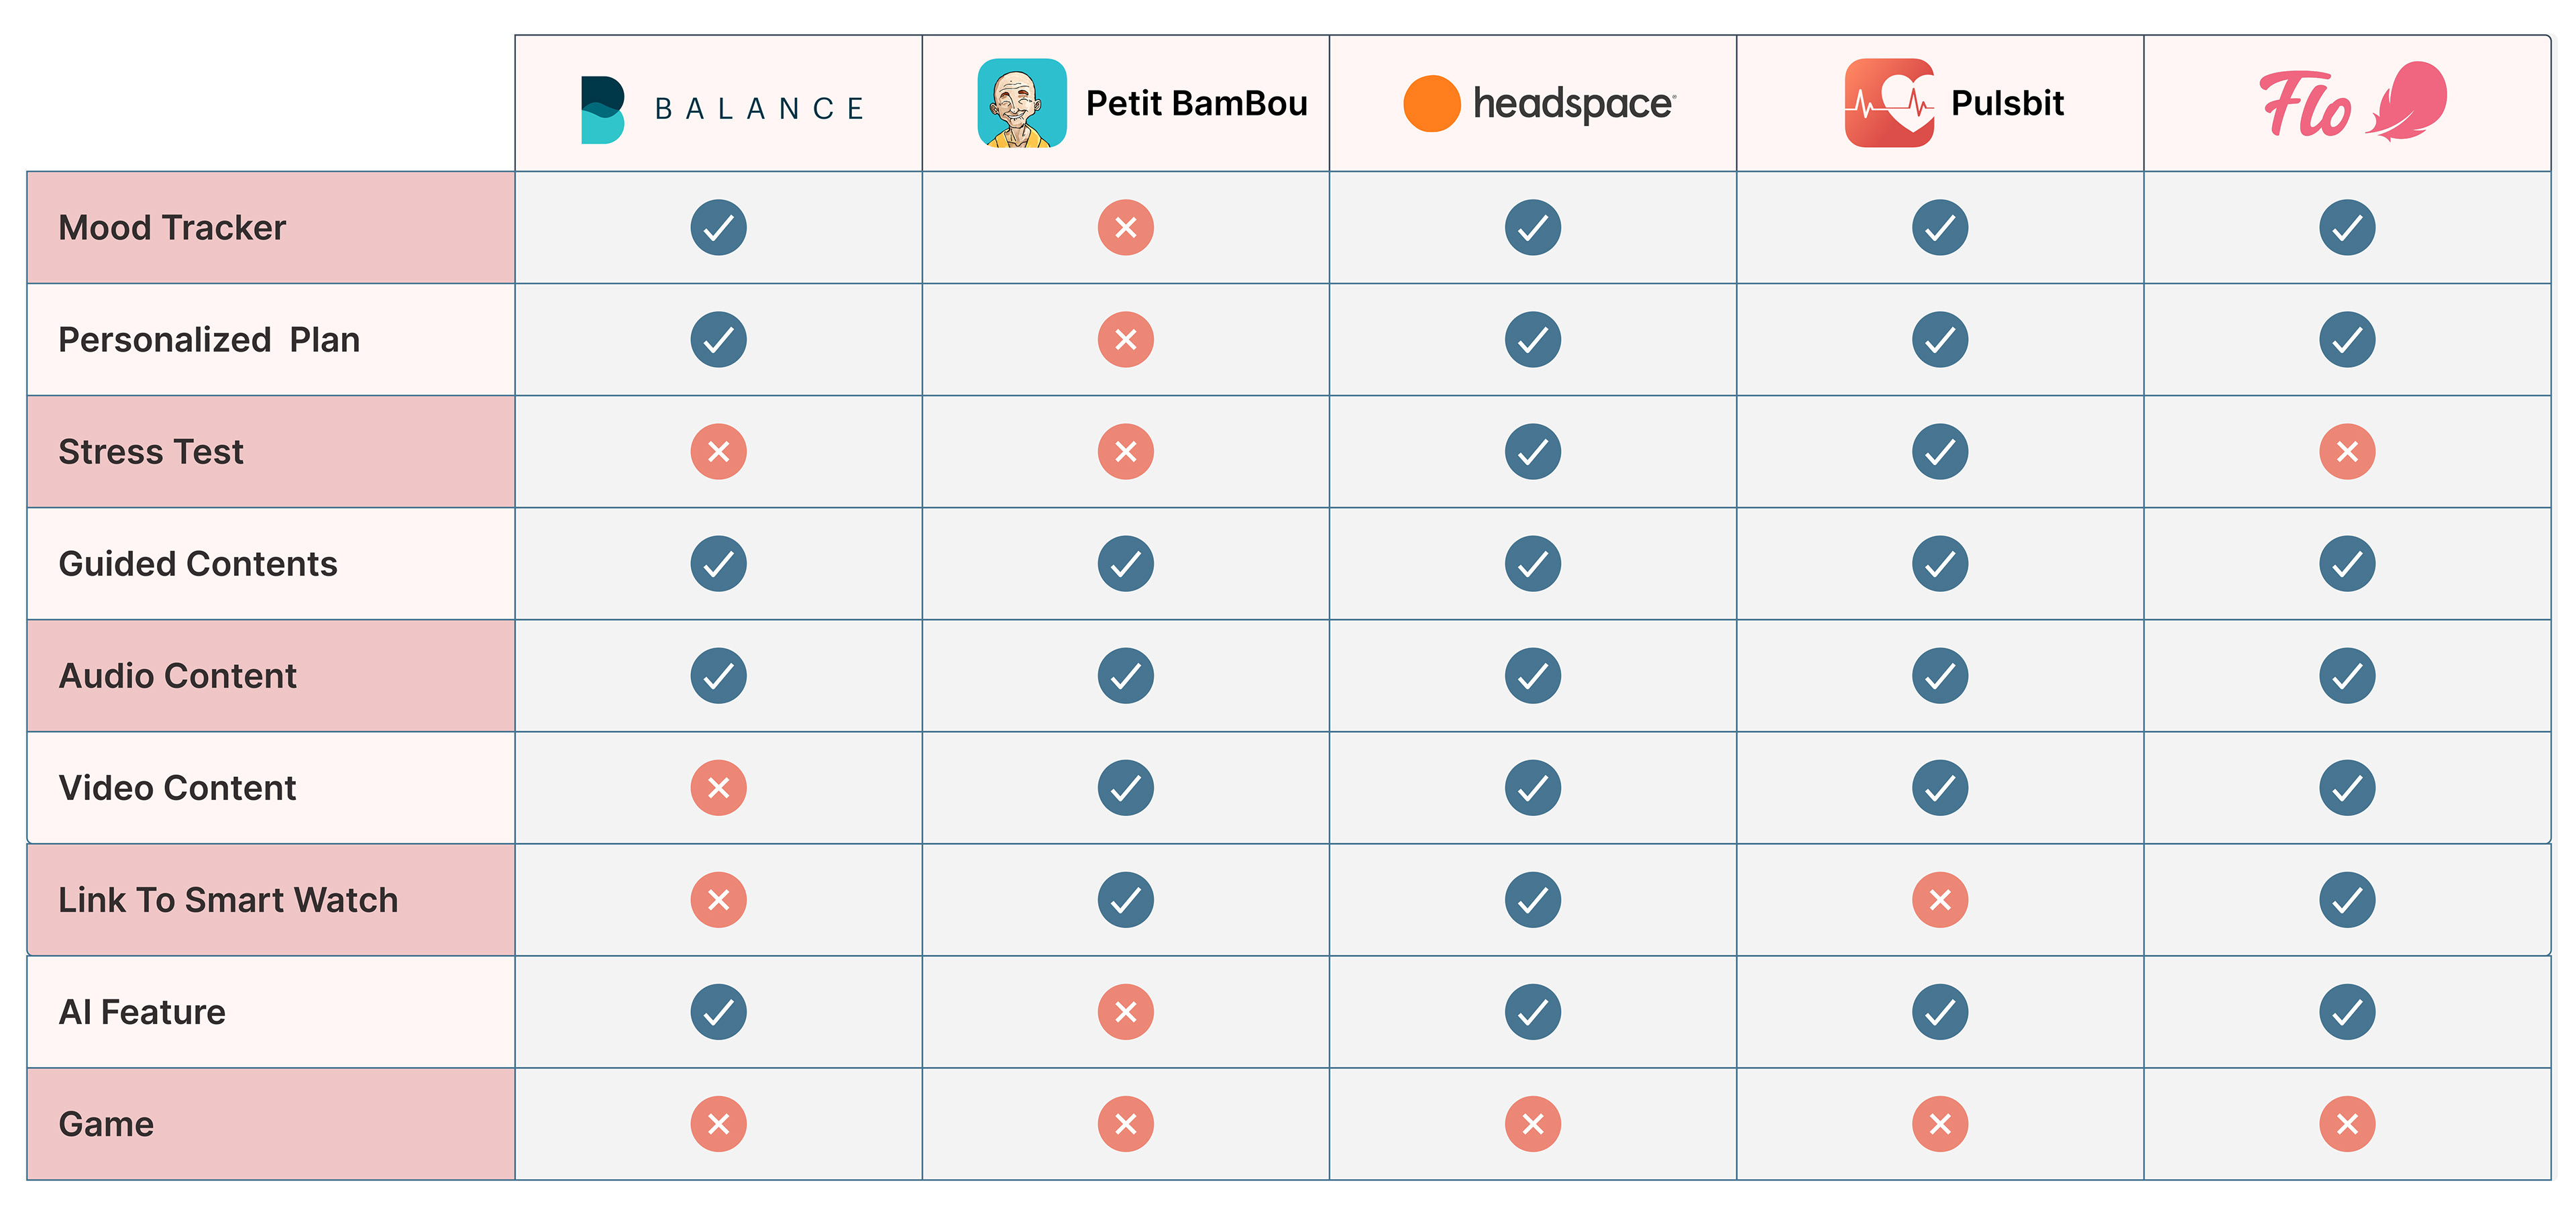The height and width of the screenshot is (1214, 2576).
Task: Select the Link To Smart Watch label
Action: pyautogui.click(x=228, y=900)
